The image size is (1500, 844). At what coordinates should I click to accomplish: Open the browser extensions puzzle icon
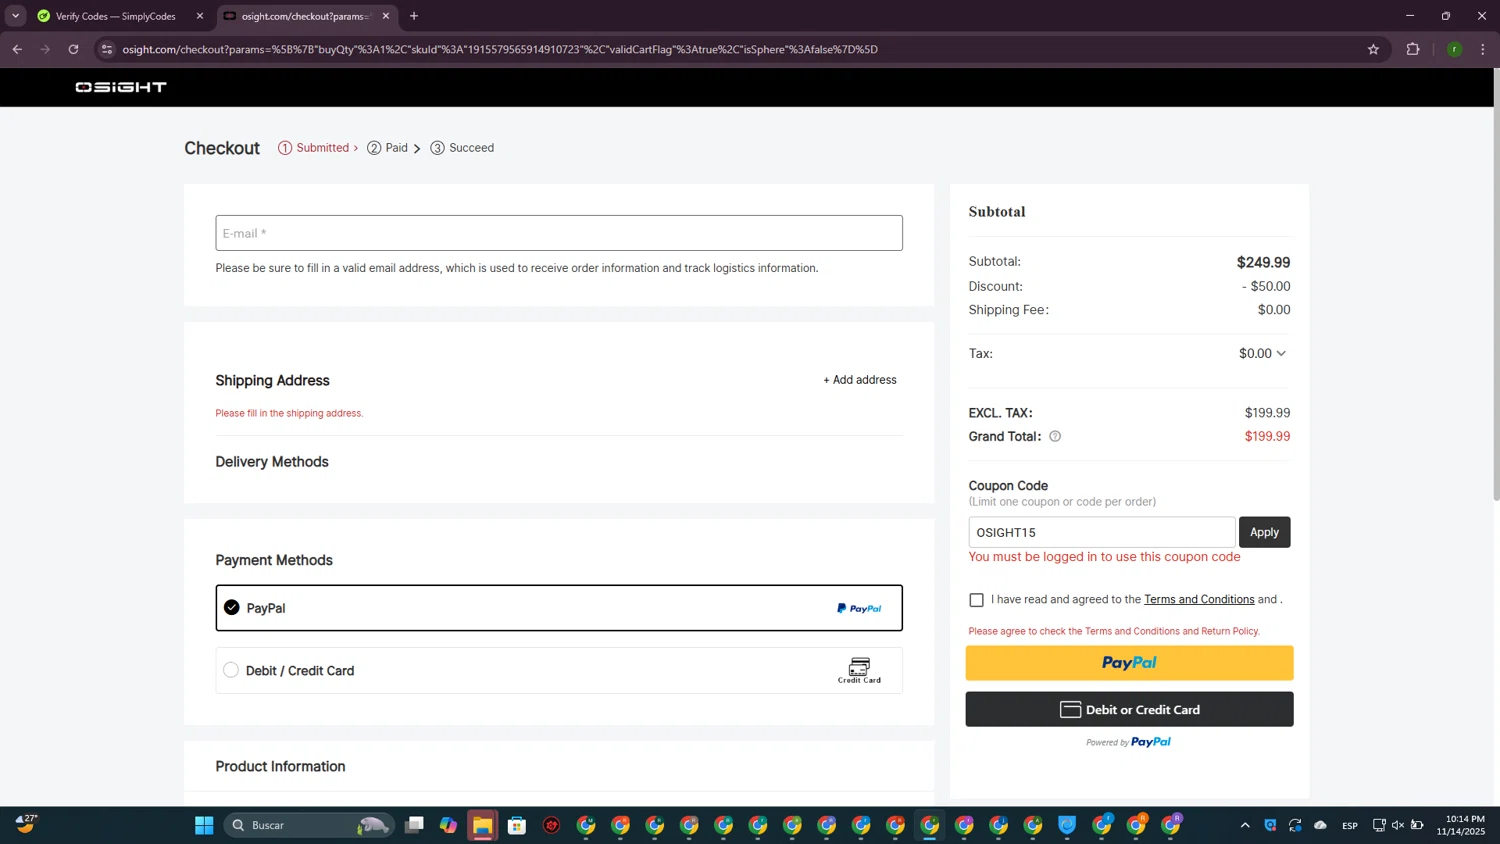click(x=1413, y=49)
